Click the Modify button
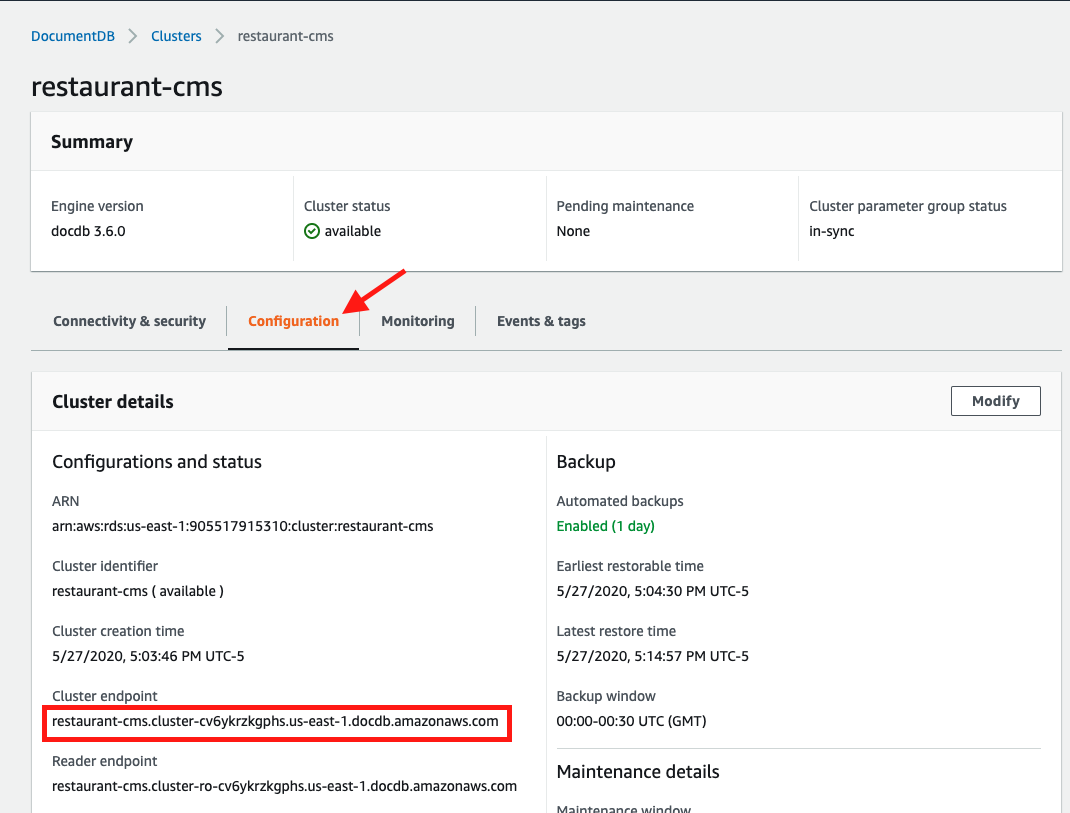The image size is (1070, 813). point(996,401)
